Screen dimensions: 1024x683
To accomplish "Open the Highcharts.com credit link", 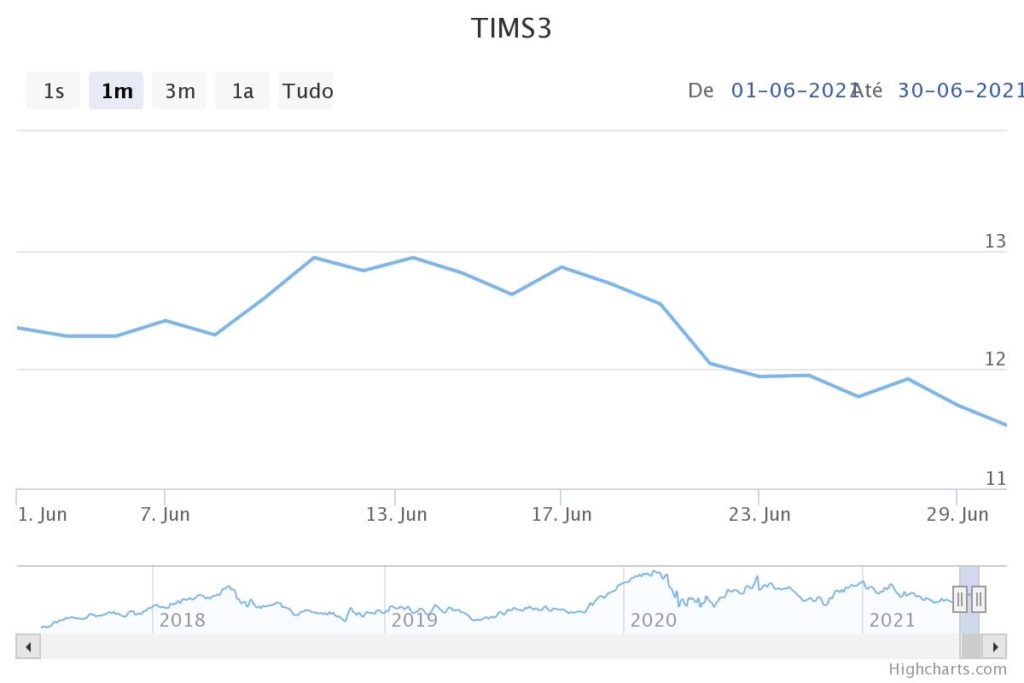I will [947, 670].
